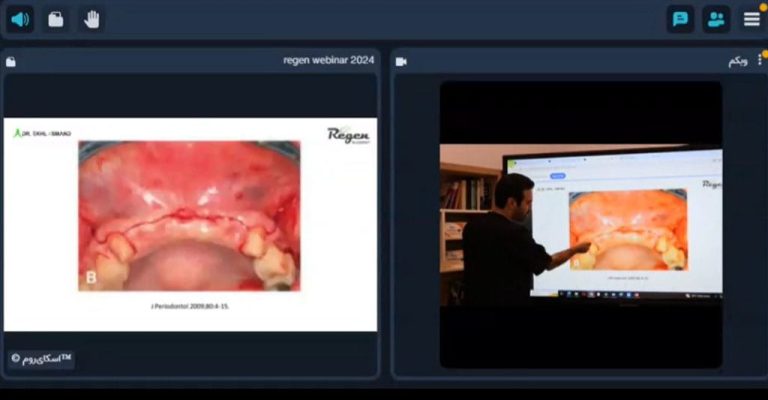Click the presentation panel header icon
This screenshot has width=768, height=400.
tap(11, 61)
